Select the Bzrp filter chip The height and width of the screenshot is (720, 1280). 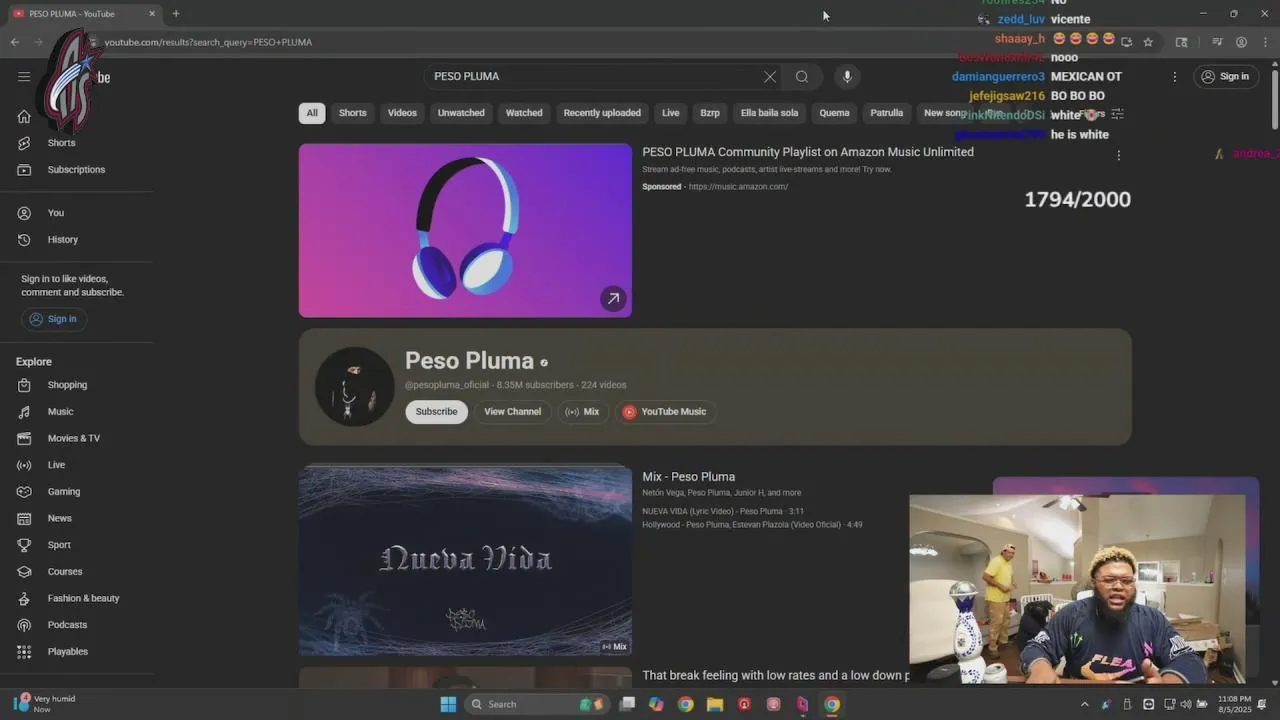click(x=710, y=113)
